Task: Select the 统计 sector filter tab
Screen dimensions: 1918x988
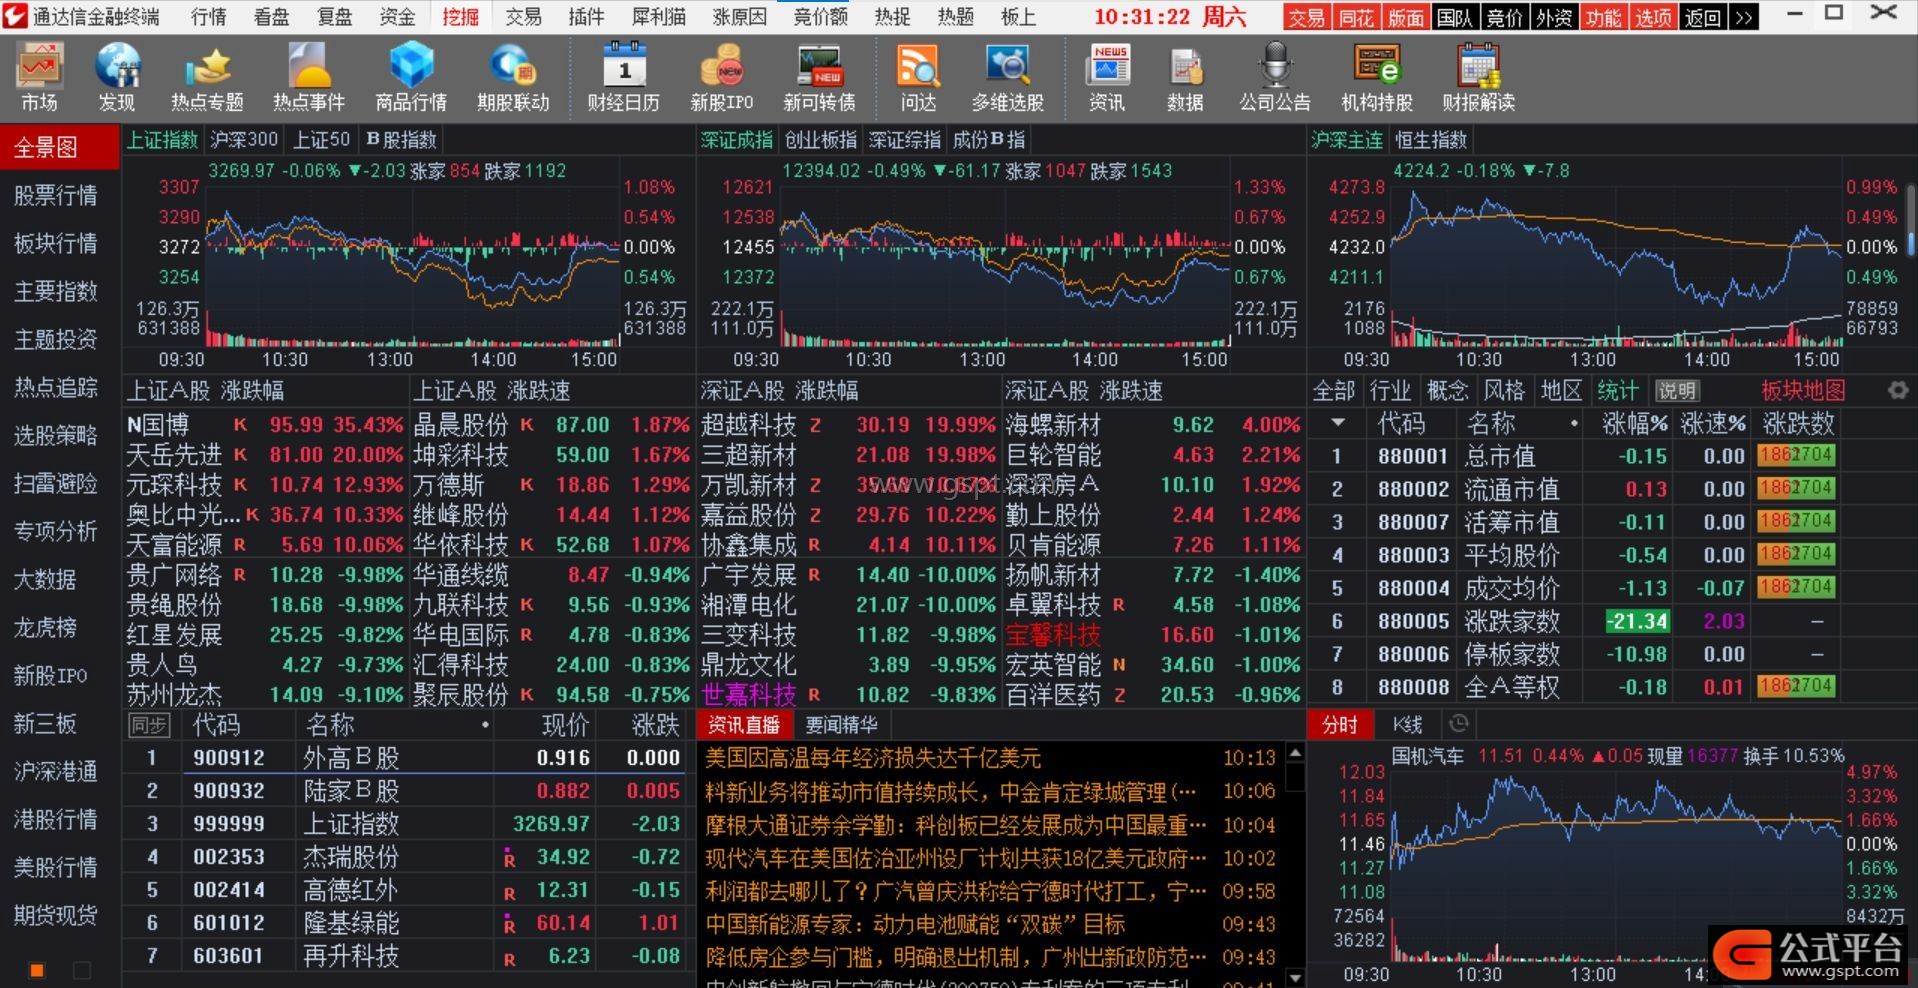Action: (x=1617, y=391)
